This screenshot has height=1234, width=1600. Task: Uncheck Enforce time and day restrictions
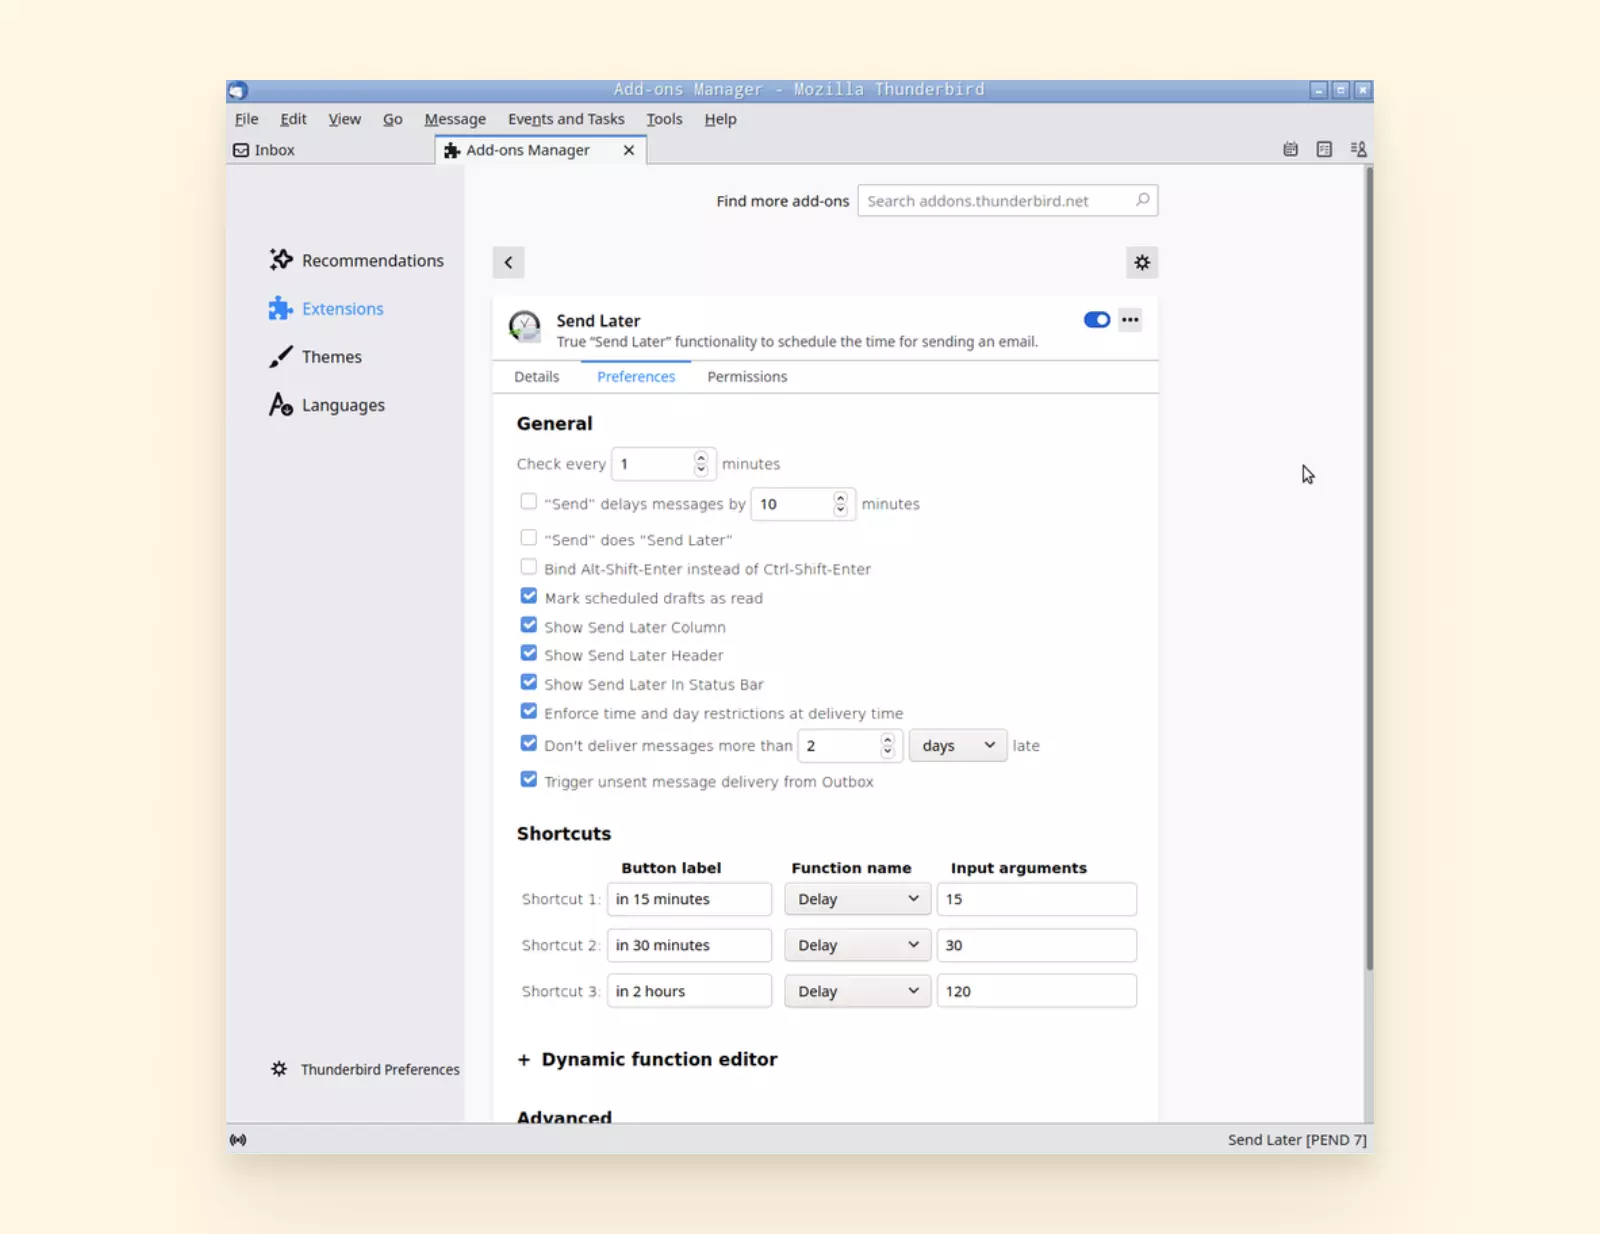(529, 711)
